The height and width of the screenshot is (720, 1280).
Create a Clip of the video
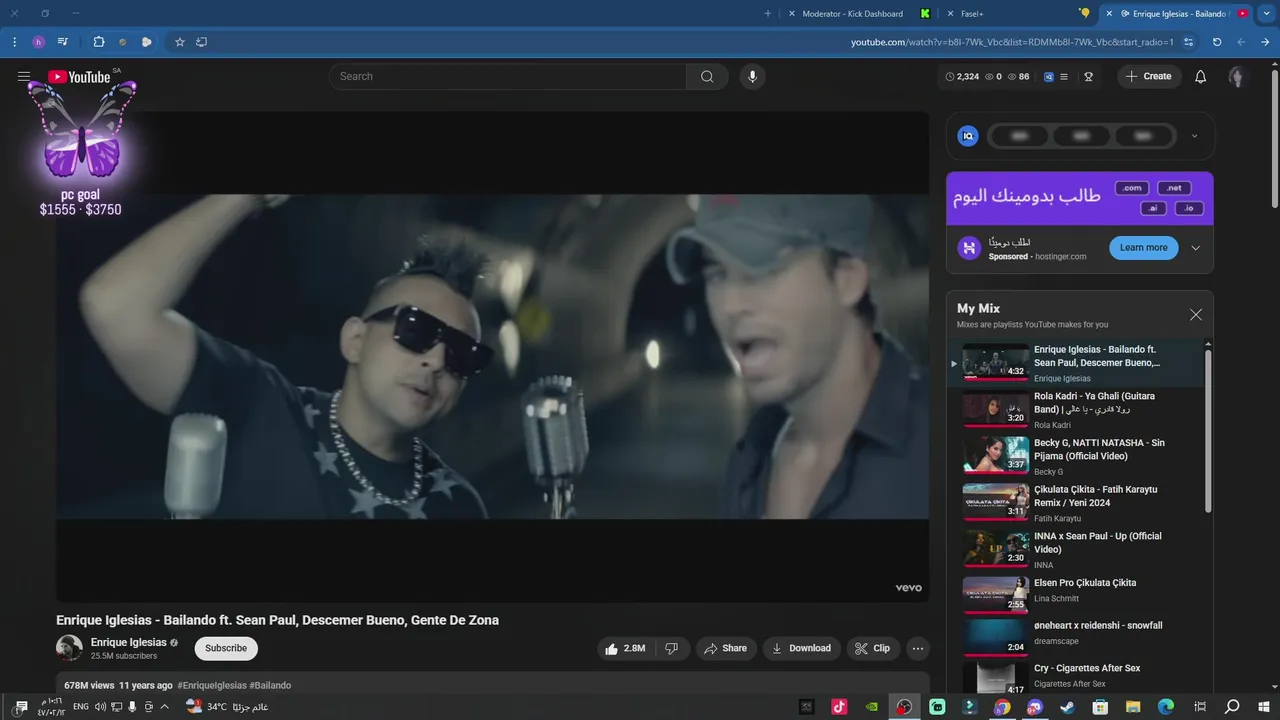[x=873, y=648]
